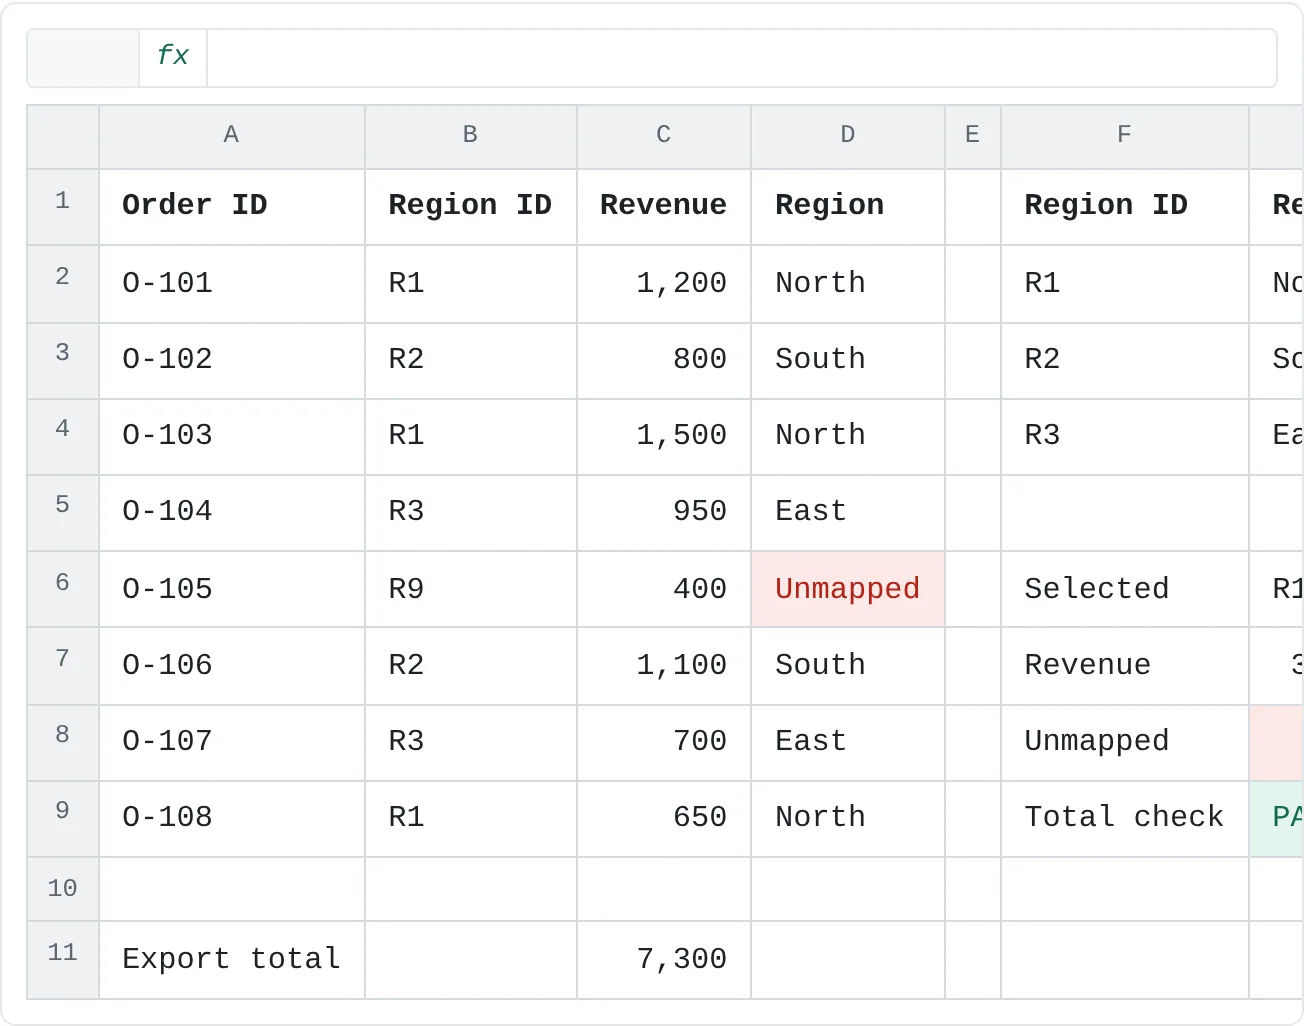Click the fx function icon
Viewport: 1304px width, 1026px height.
tap(173, 57)
